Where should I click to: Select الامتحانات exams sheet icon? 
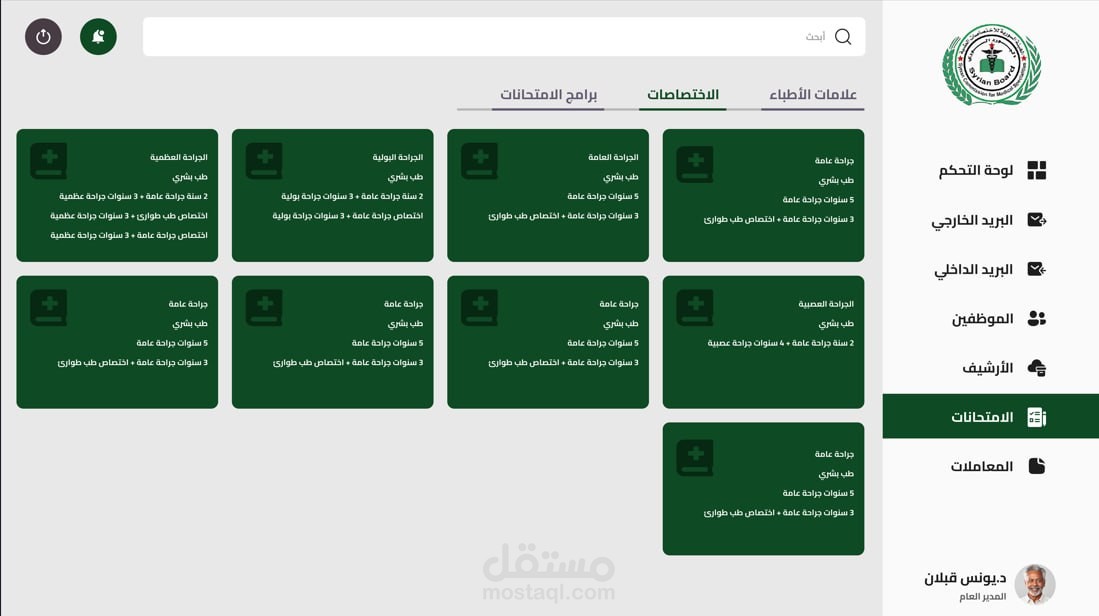[1037, 417]
